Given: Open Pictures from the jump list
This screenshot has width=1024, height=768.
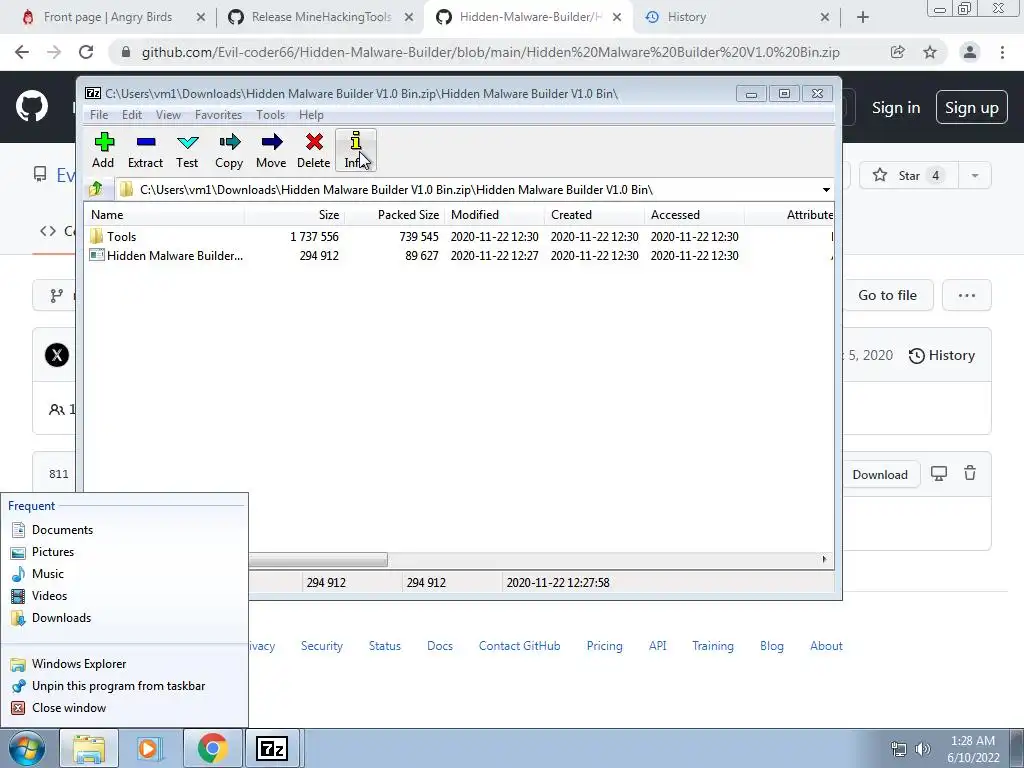Looking at the screenshot, I should click(124, 552).
